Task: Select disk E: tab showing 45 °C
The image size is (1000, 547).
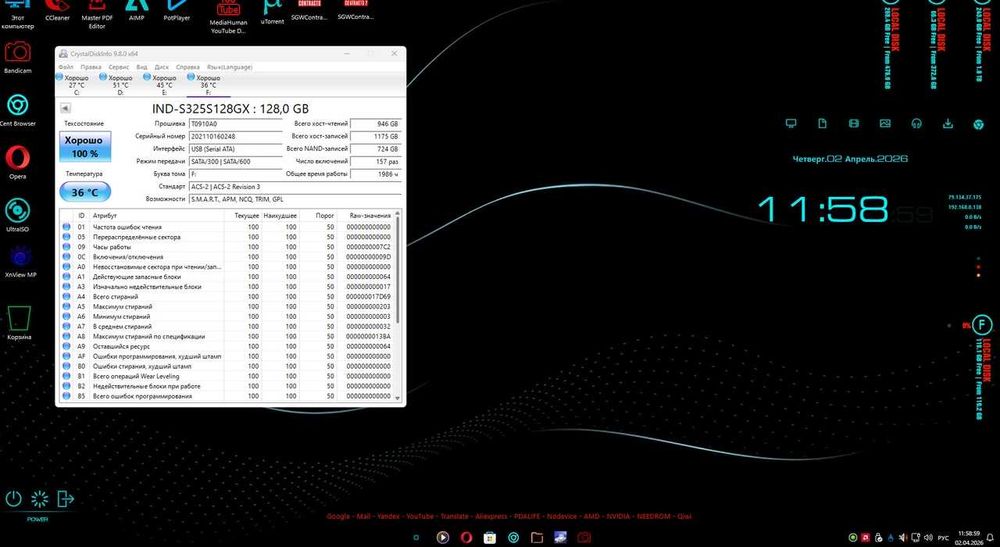Action: [164, 85]
